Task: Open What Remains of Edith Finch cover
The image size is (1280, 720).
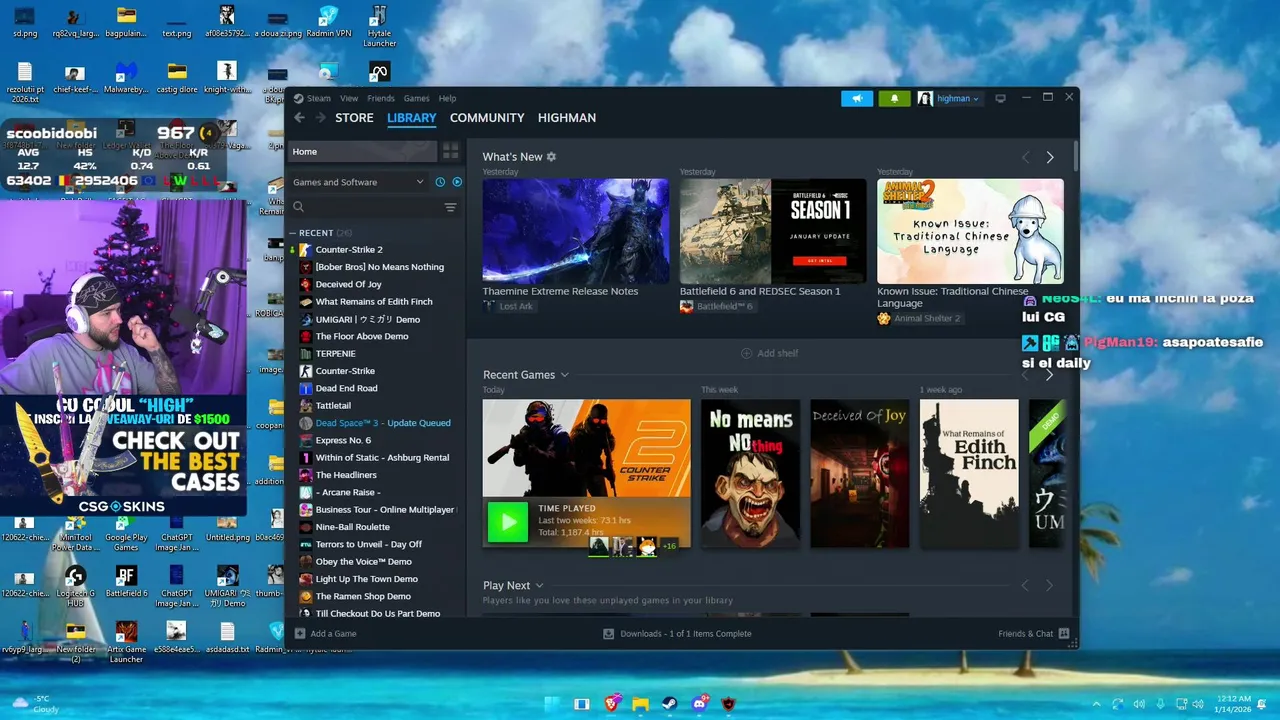Action: pos(969,473)
